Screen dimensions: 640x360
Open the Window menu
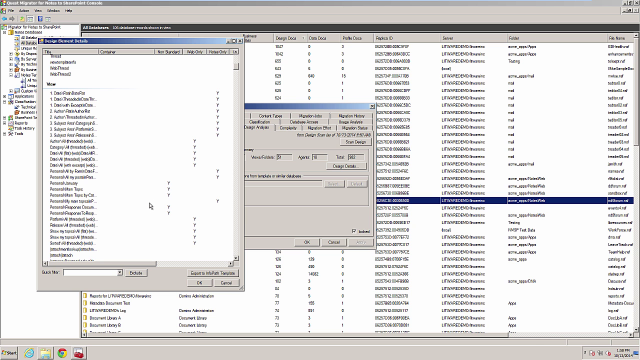point(53,11)
